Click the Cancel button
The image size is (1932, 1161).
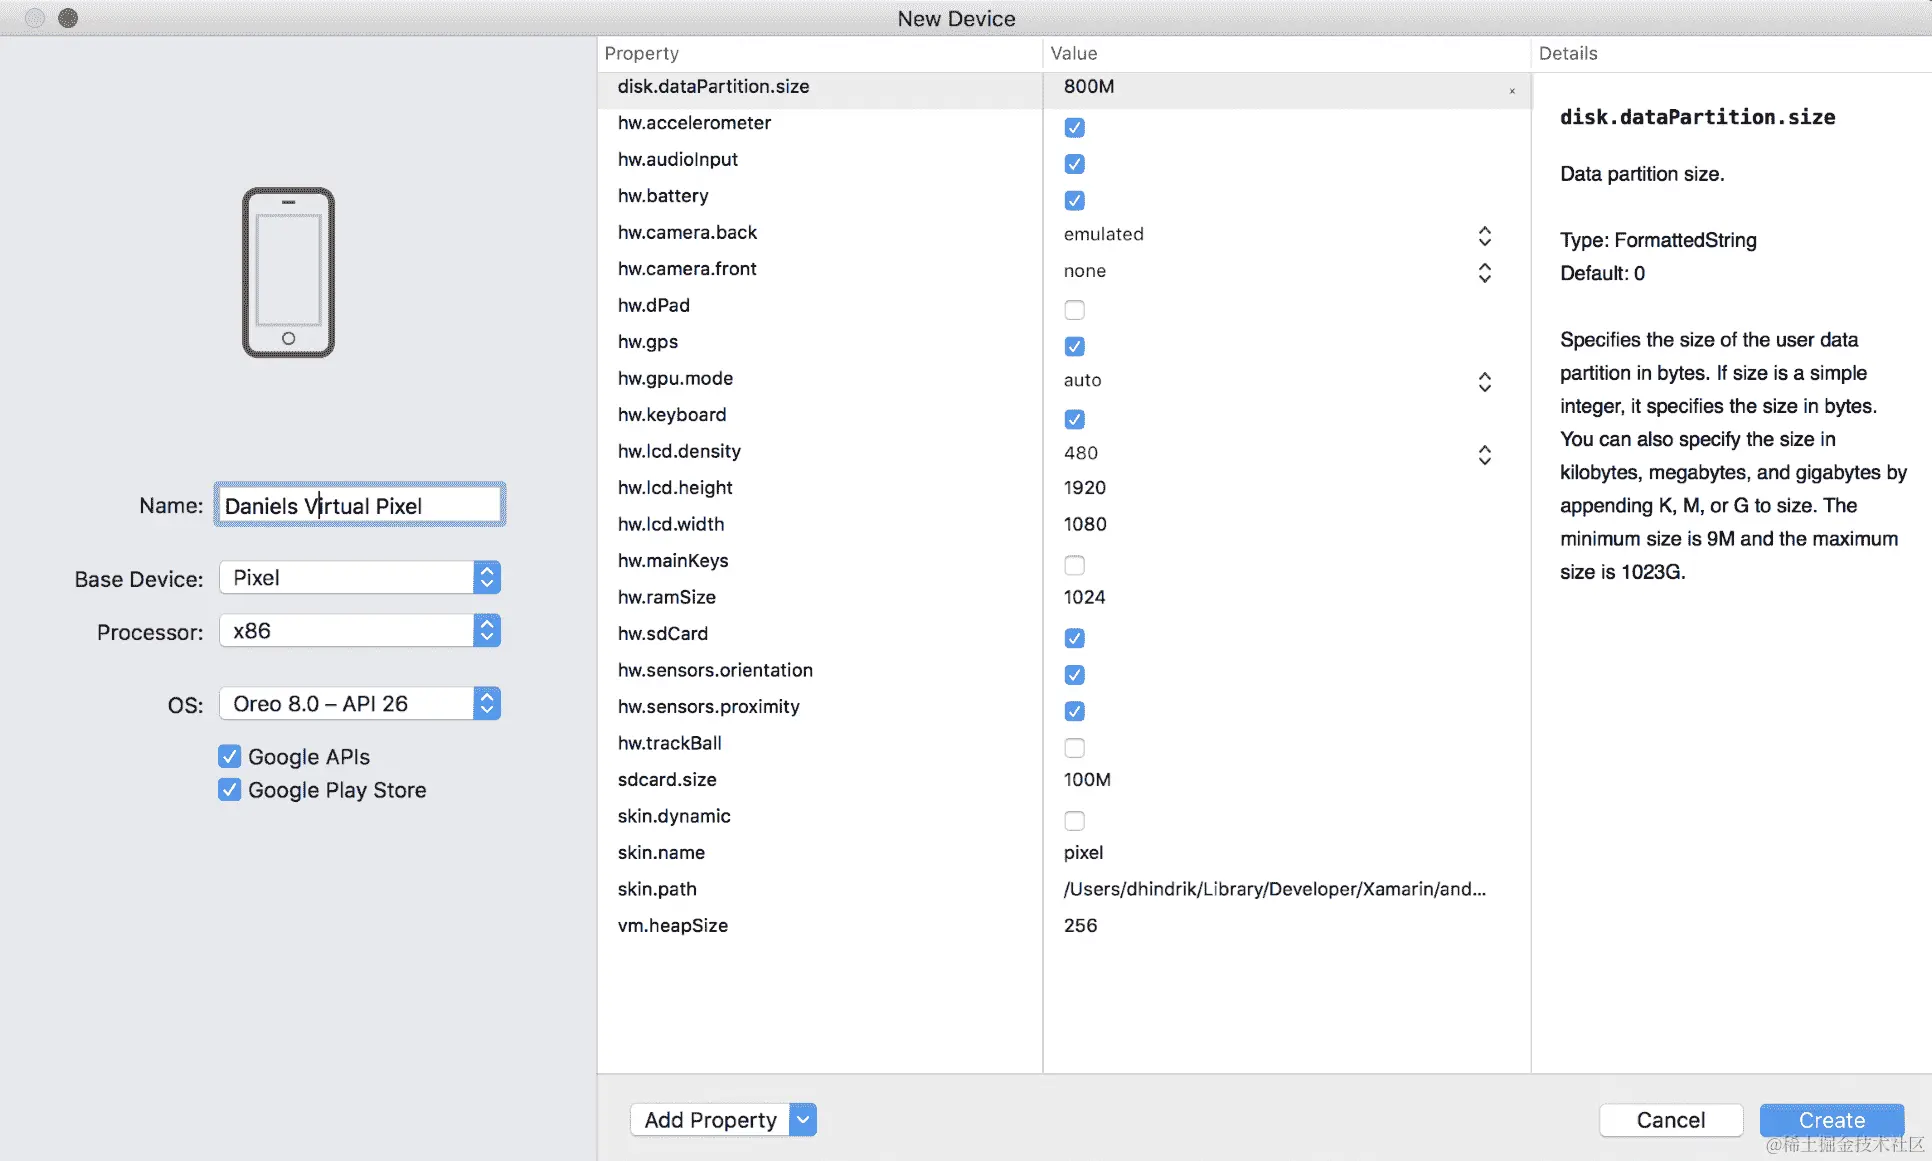pyautogui.click(x=1670, y=1120)
